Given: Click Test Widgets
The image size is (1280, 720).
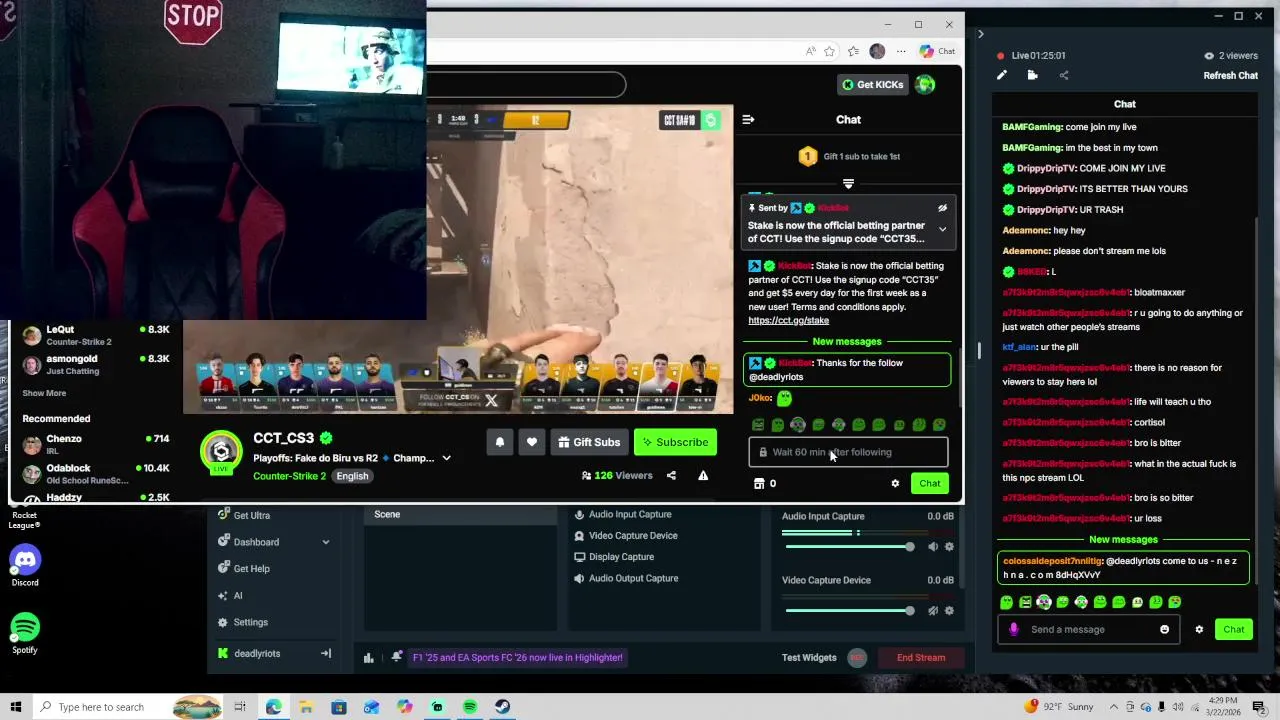Looking at the screenshot, I should click(x=809, y=658).
